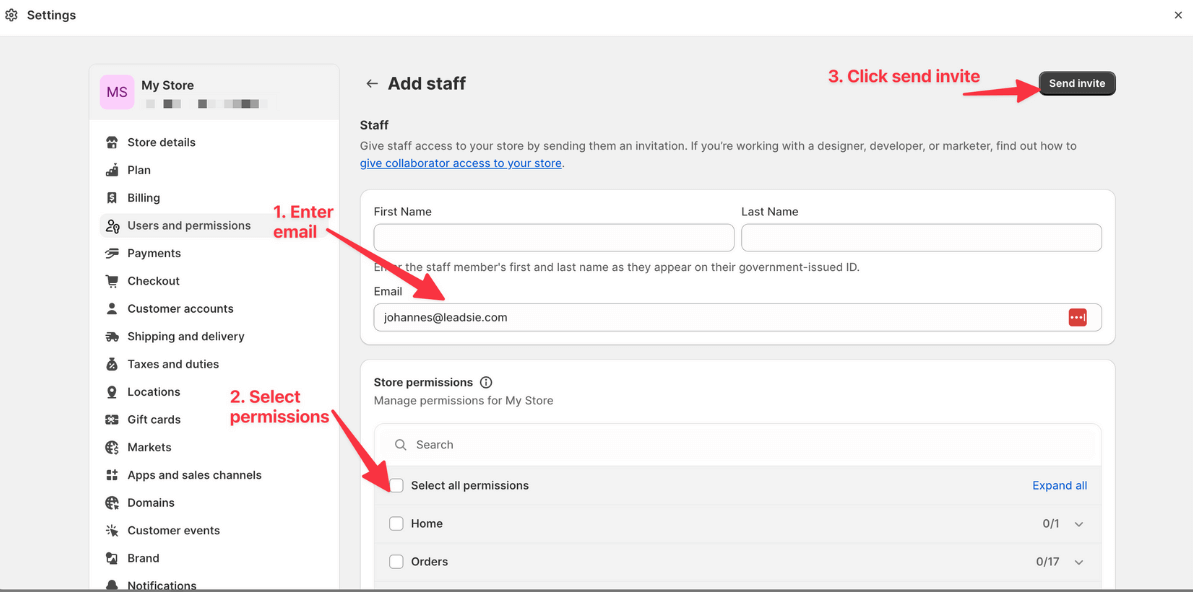Select the Shipping and delivery truck icon
This screenshot has height=592, width=1193.
[x=110, y=336]
